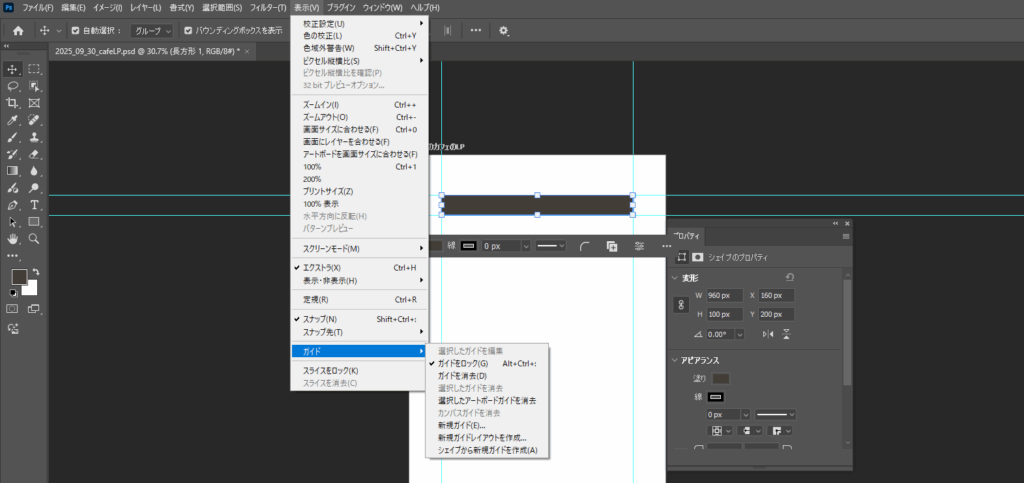The width and height of the screenshot is (1024, 483).
Task: Open the フィルター menu in the menu bar
Action: tap(266, 7)
